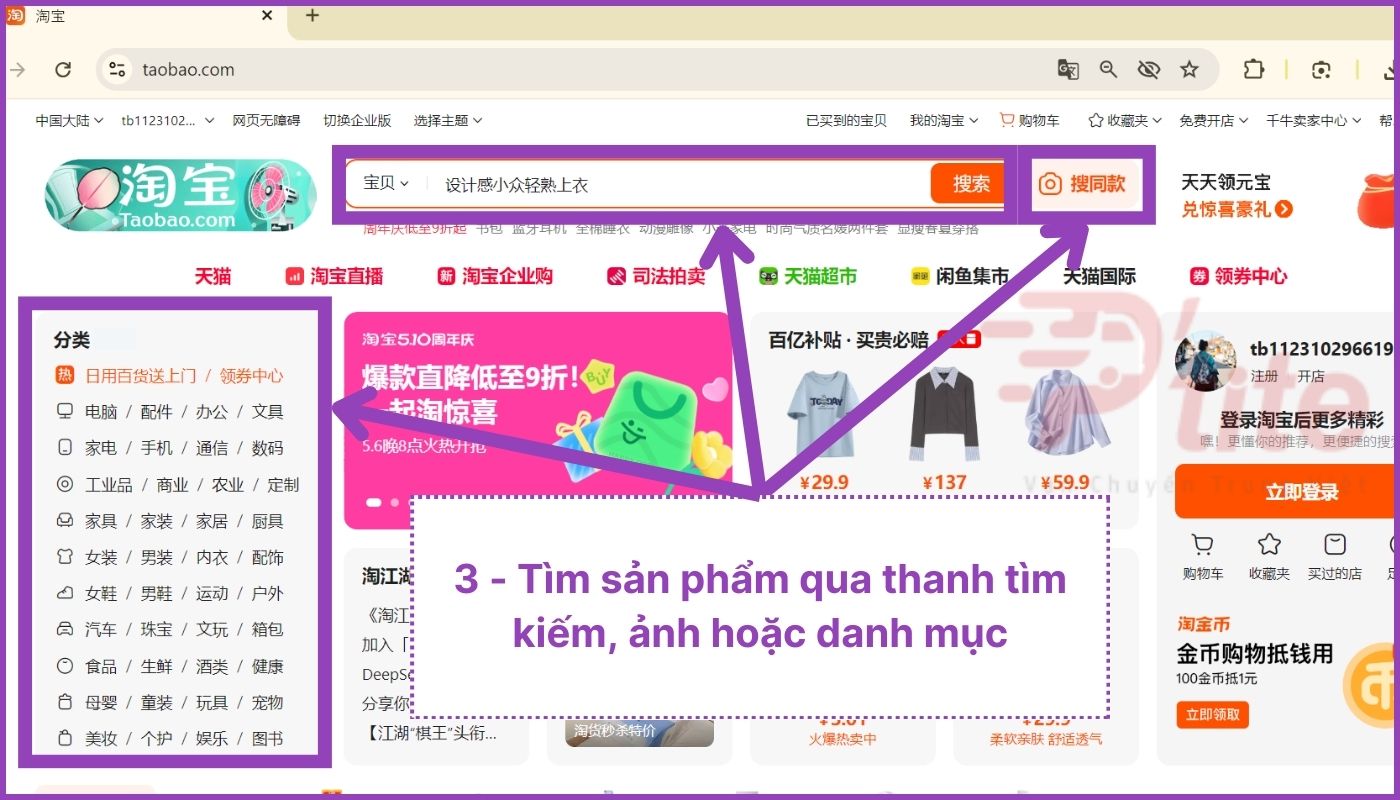Click the 家具 category sofa icon
The image size is (1400, 800).
pyautogui.click(x=65, y=521)
